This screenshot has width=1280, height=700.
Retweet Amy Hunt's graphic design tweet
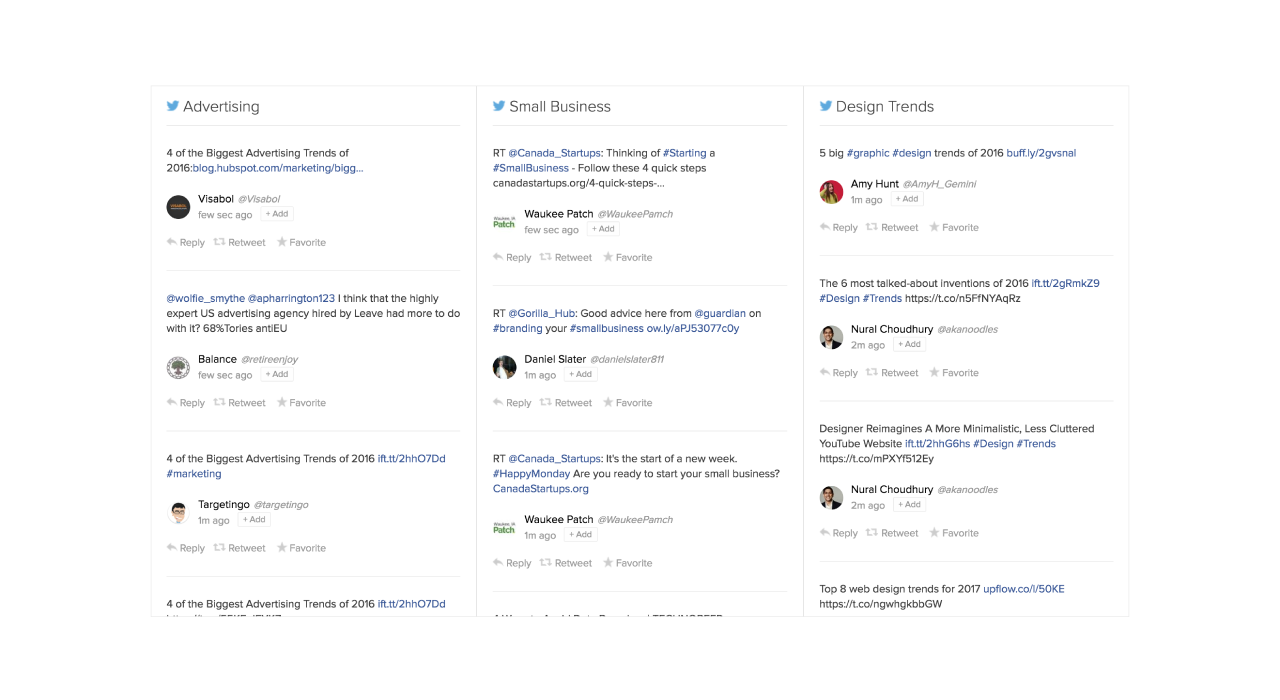[x=892, y=227]
